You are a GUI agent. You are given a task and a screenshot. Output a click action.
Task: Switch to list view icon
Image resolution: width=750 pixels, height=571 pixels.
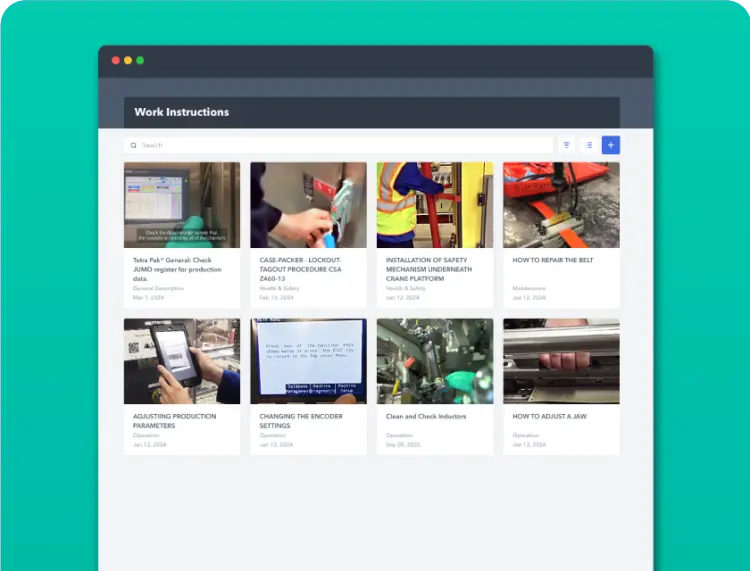pyautogui.click(x=589, y=145)
